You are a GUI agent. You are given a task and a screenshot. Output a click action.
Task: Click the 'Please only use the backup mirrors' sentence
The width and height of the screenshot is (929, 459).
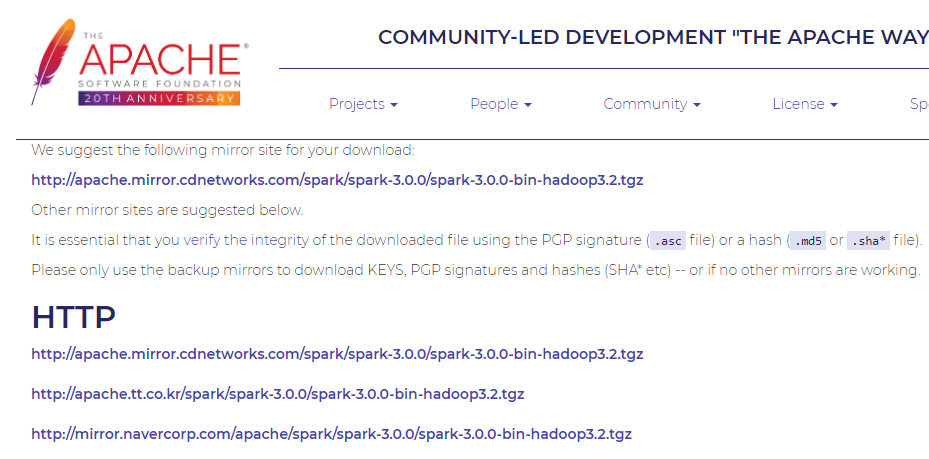[476, 269]
